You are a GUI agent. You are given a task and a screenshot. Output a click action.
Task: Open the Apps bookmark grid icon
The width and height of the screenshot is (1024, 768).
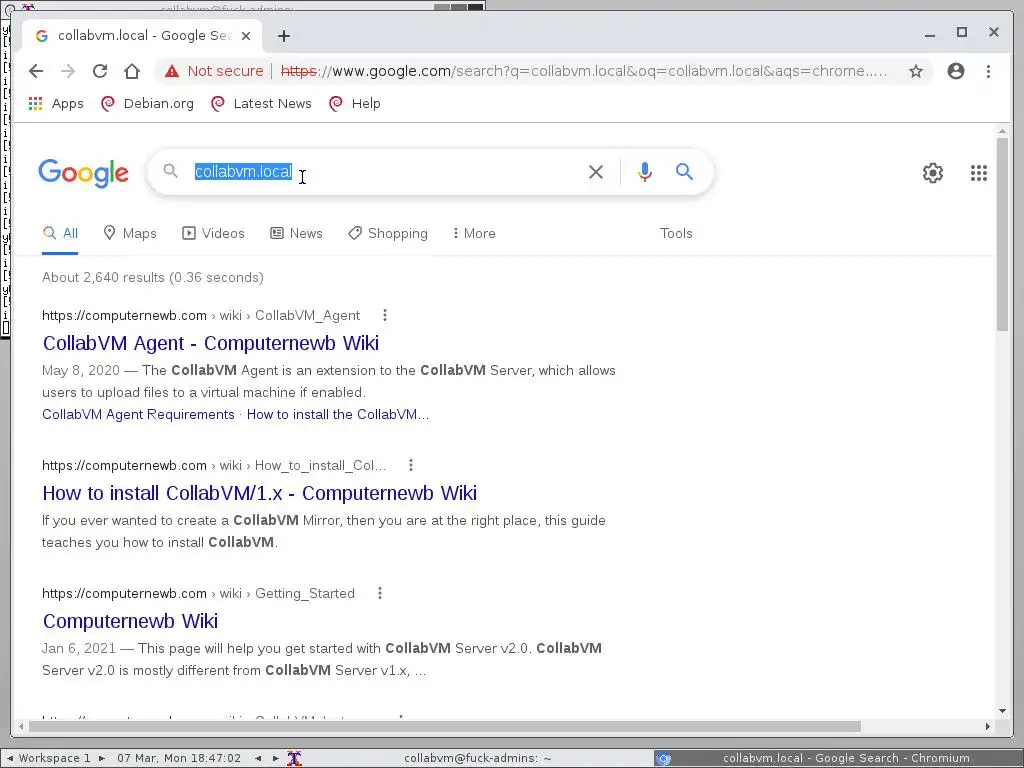point(35,103)
